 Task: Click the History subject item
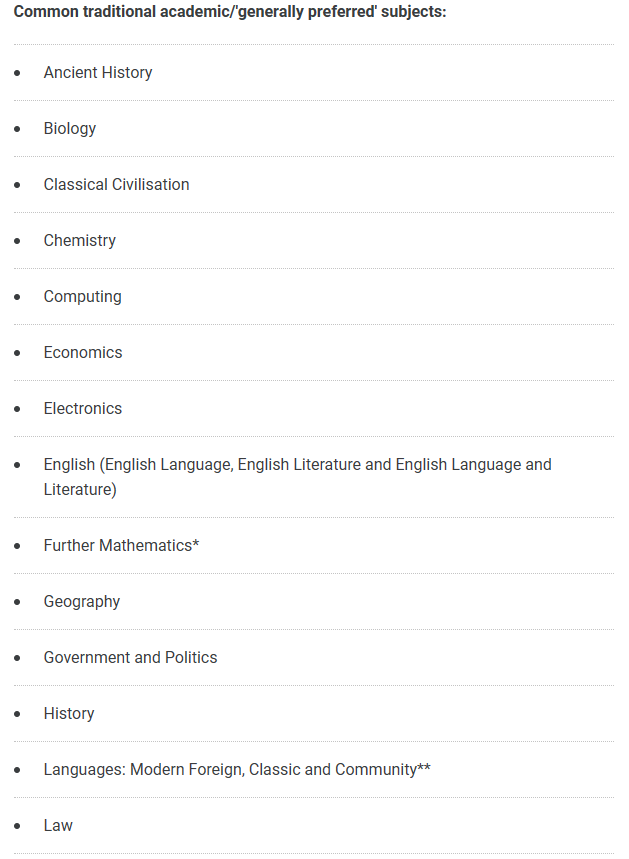point(69,713)
